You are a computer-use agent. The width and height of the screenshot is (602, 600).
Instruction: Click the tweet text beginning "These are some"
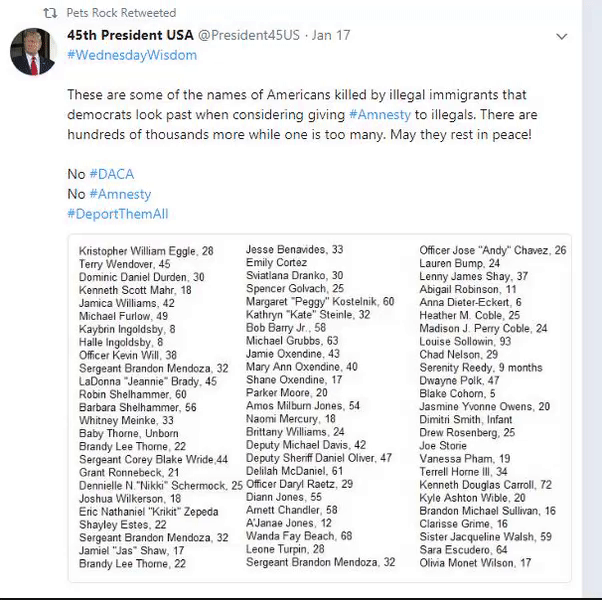[x=302, y=115]
